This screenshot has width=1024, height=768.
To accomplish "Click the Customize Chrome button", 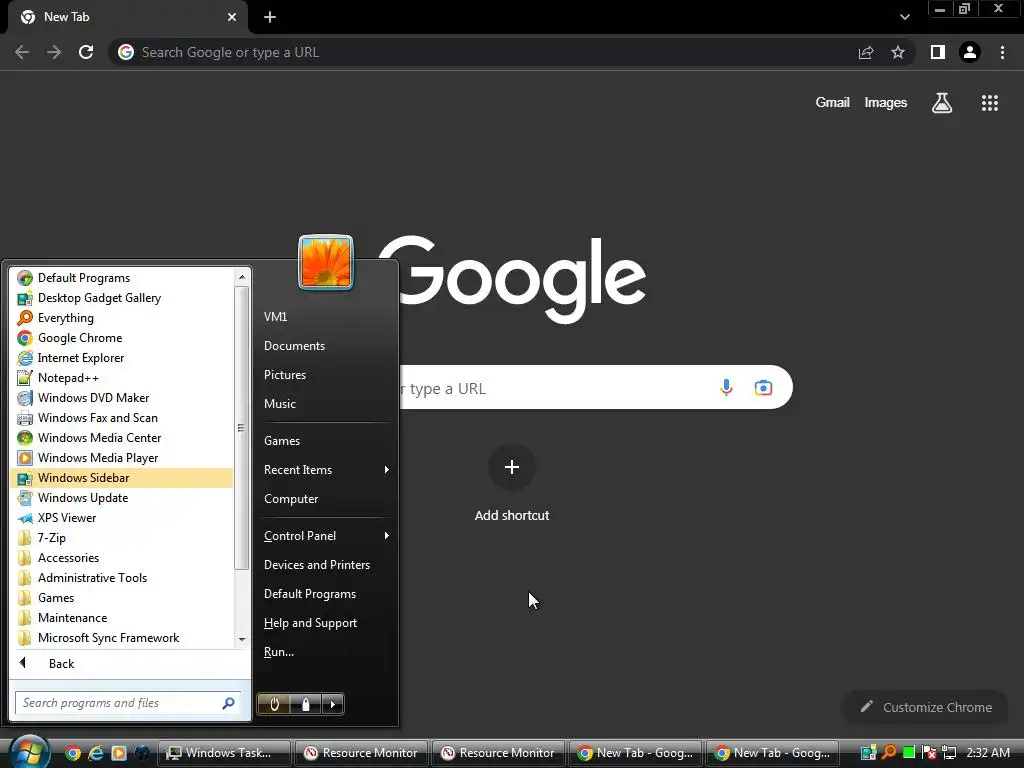I will coord(926,707).
